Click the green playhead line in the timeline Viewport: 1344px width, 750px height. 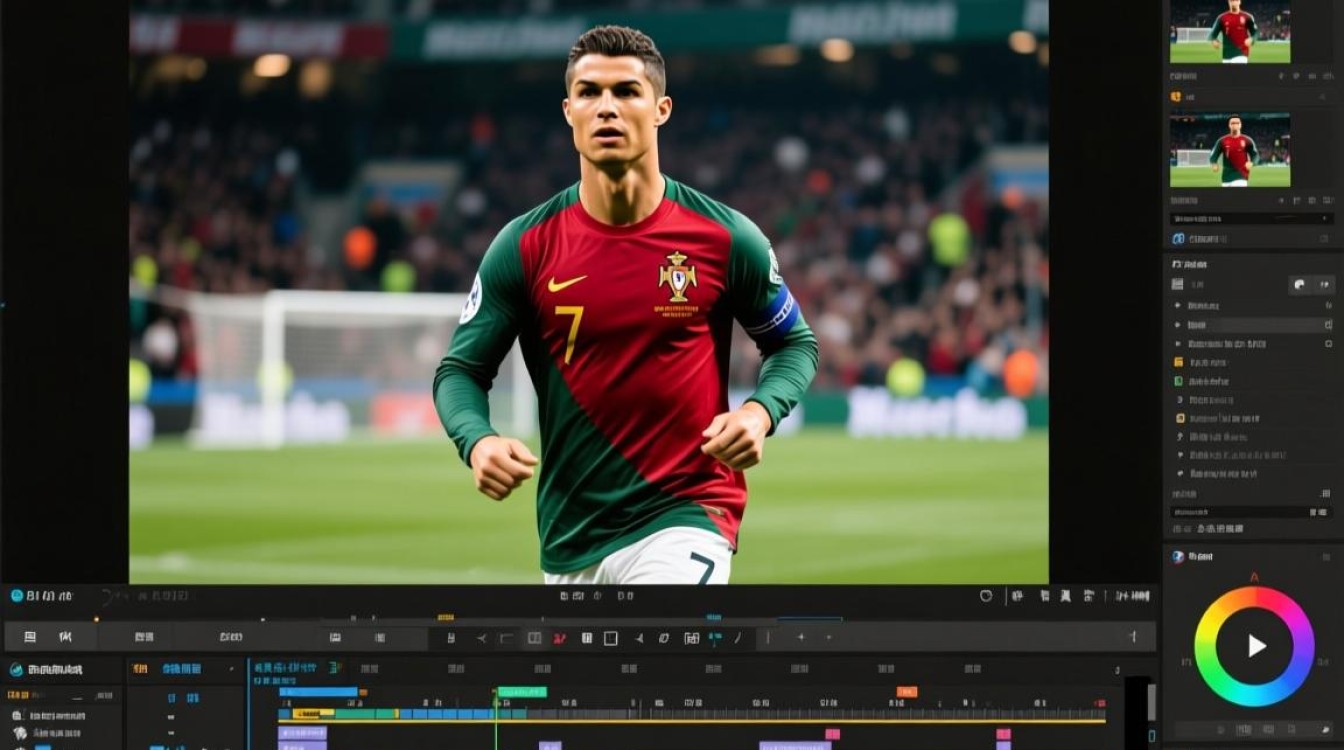495,718
